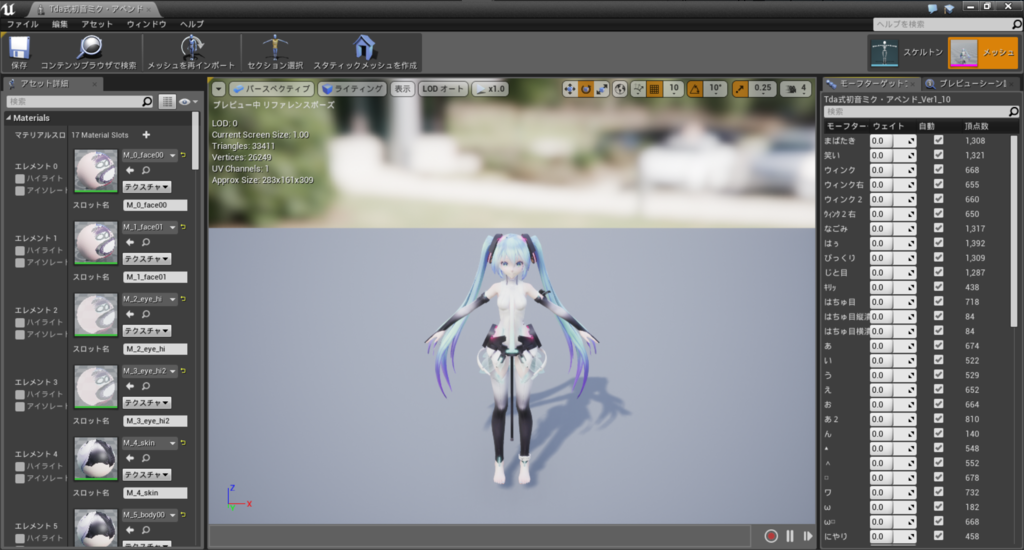Open M_0_face00 material dropdown
This screenshot has width=1024, height=550.
point(150,155)
